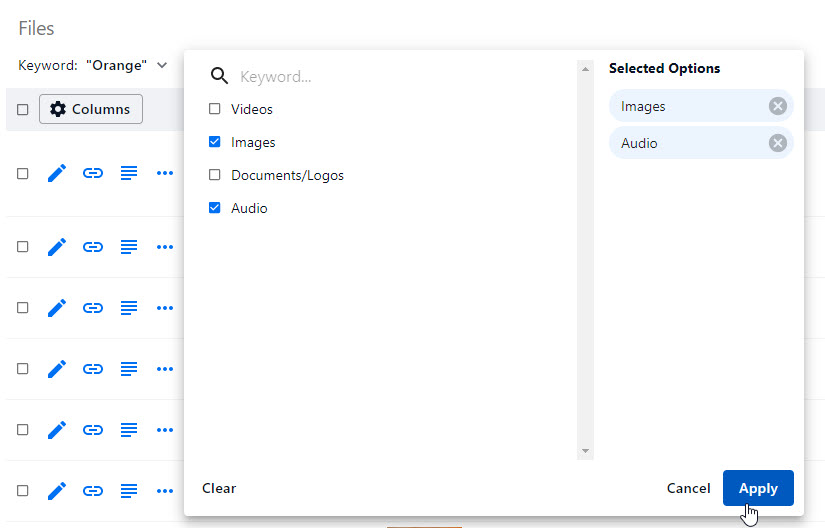Viewport: 825px width, 528px height.
Task: Uncheck the Audio option
Action: click(215, 208)
